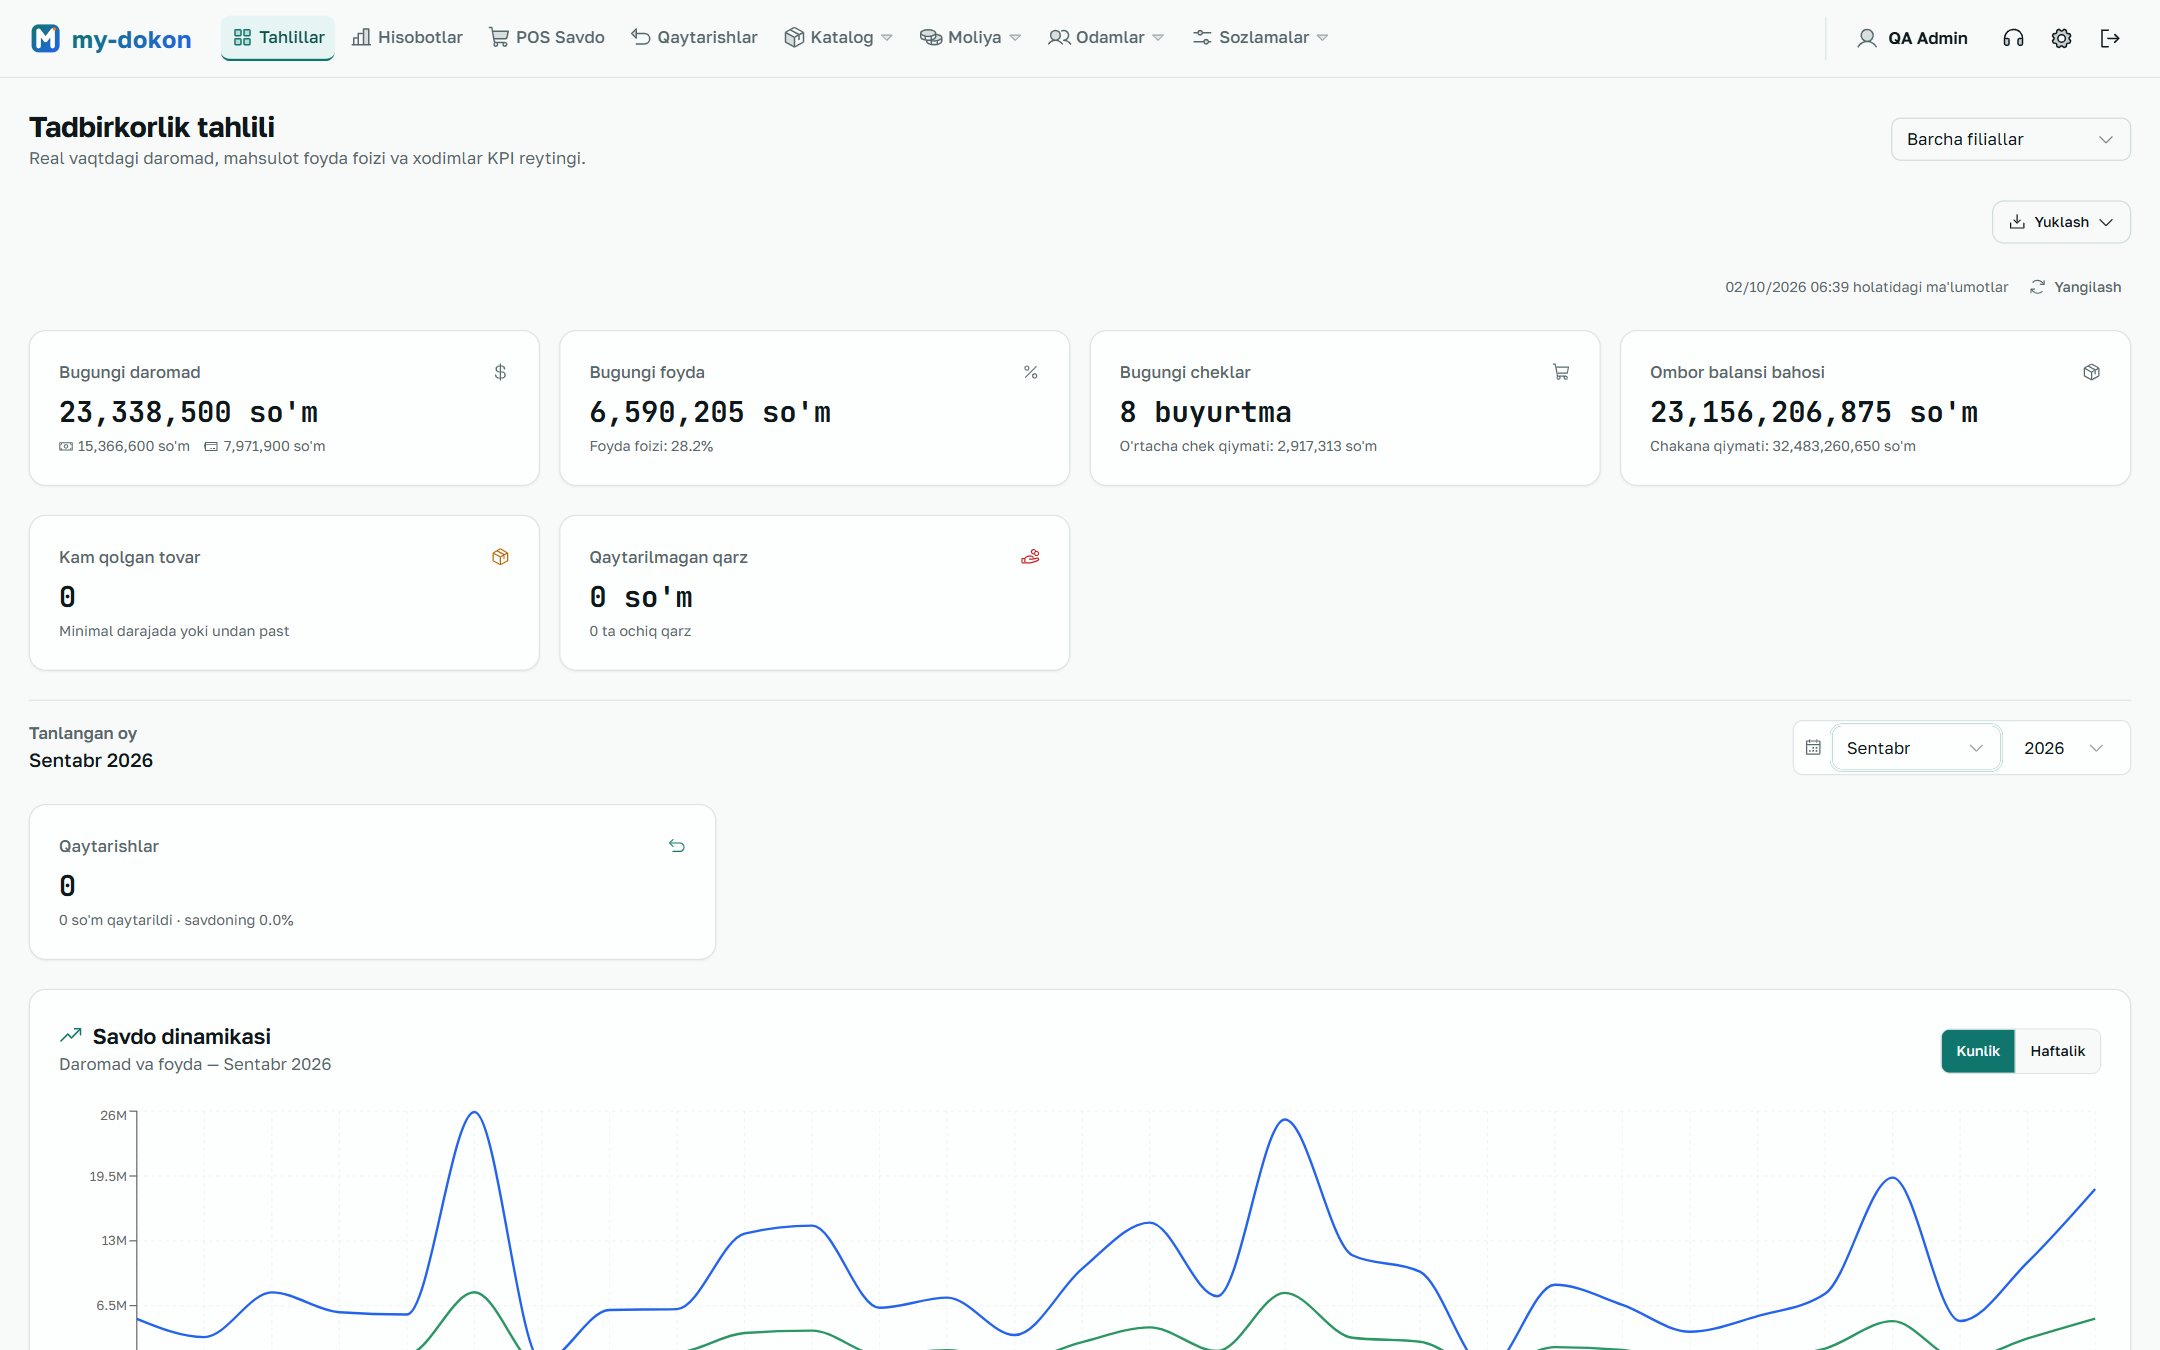Viewport: 2160px width, 1350px height.
Task: Open settings with the gear icon
Action: coord(2061,38)
